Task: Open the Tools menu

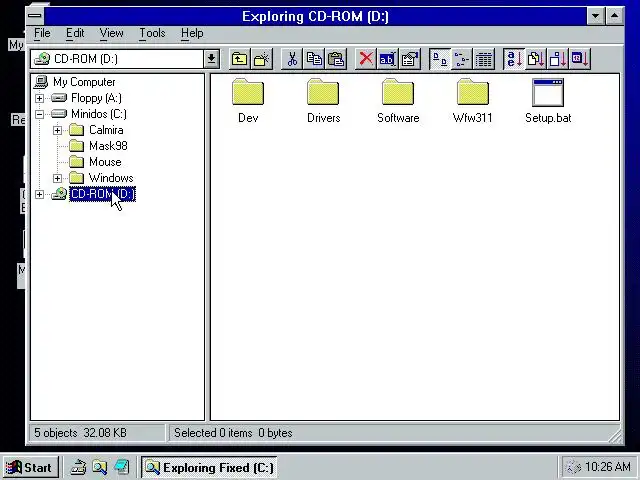Action: (x=152, y=33)
